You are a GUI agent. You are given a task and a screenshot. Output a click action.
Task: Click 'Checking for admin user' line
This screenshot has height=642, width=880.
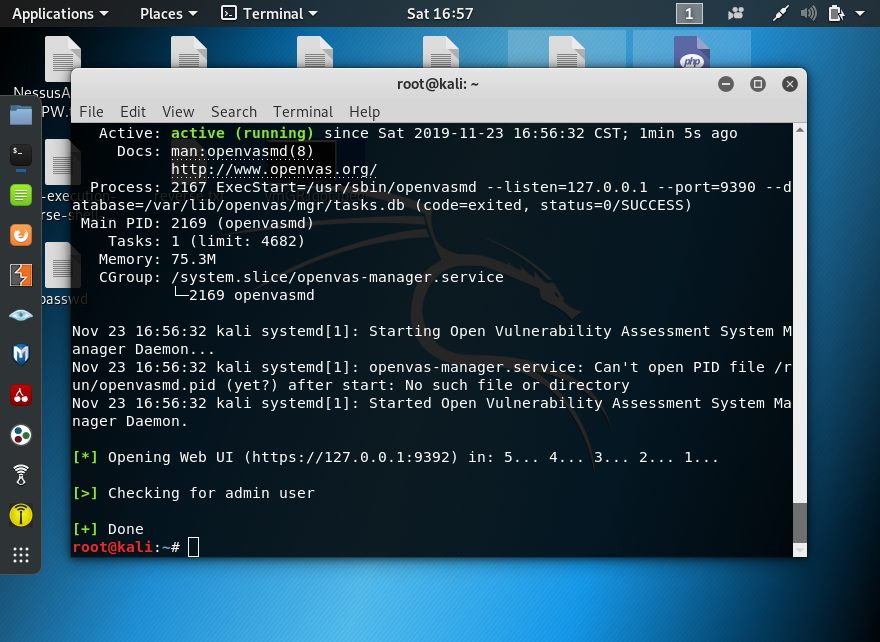click(x=211, y=493)
